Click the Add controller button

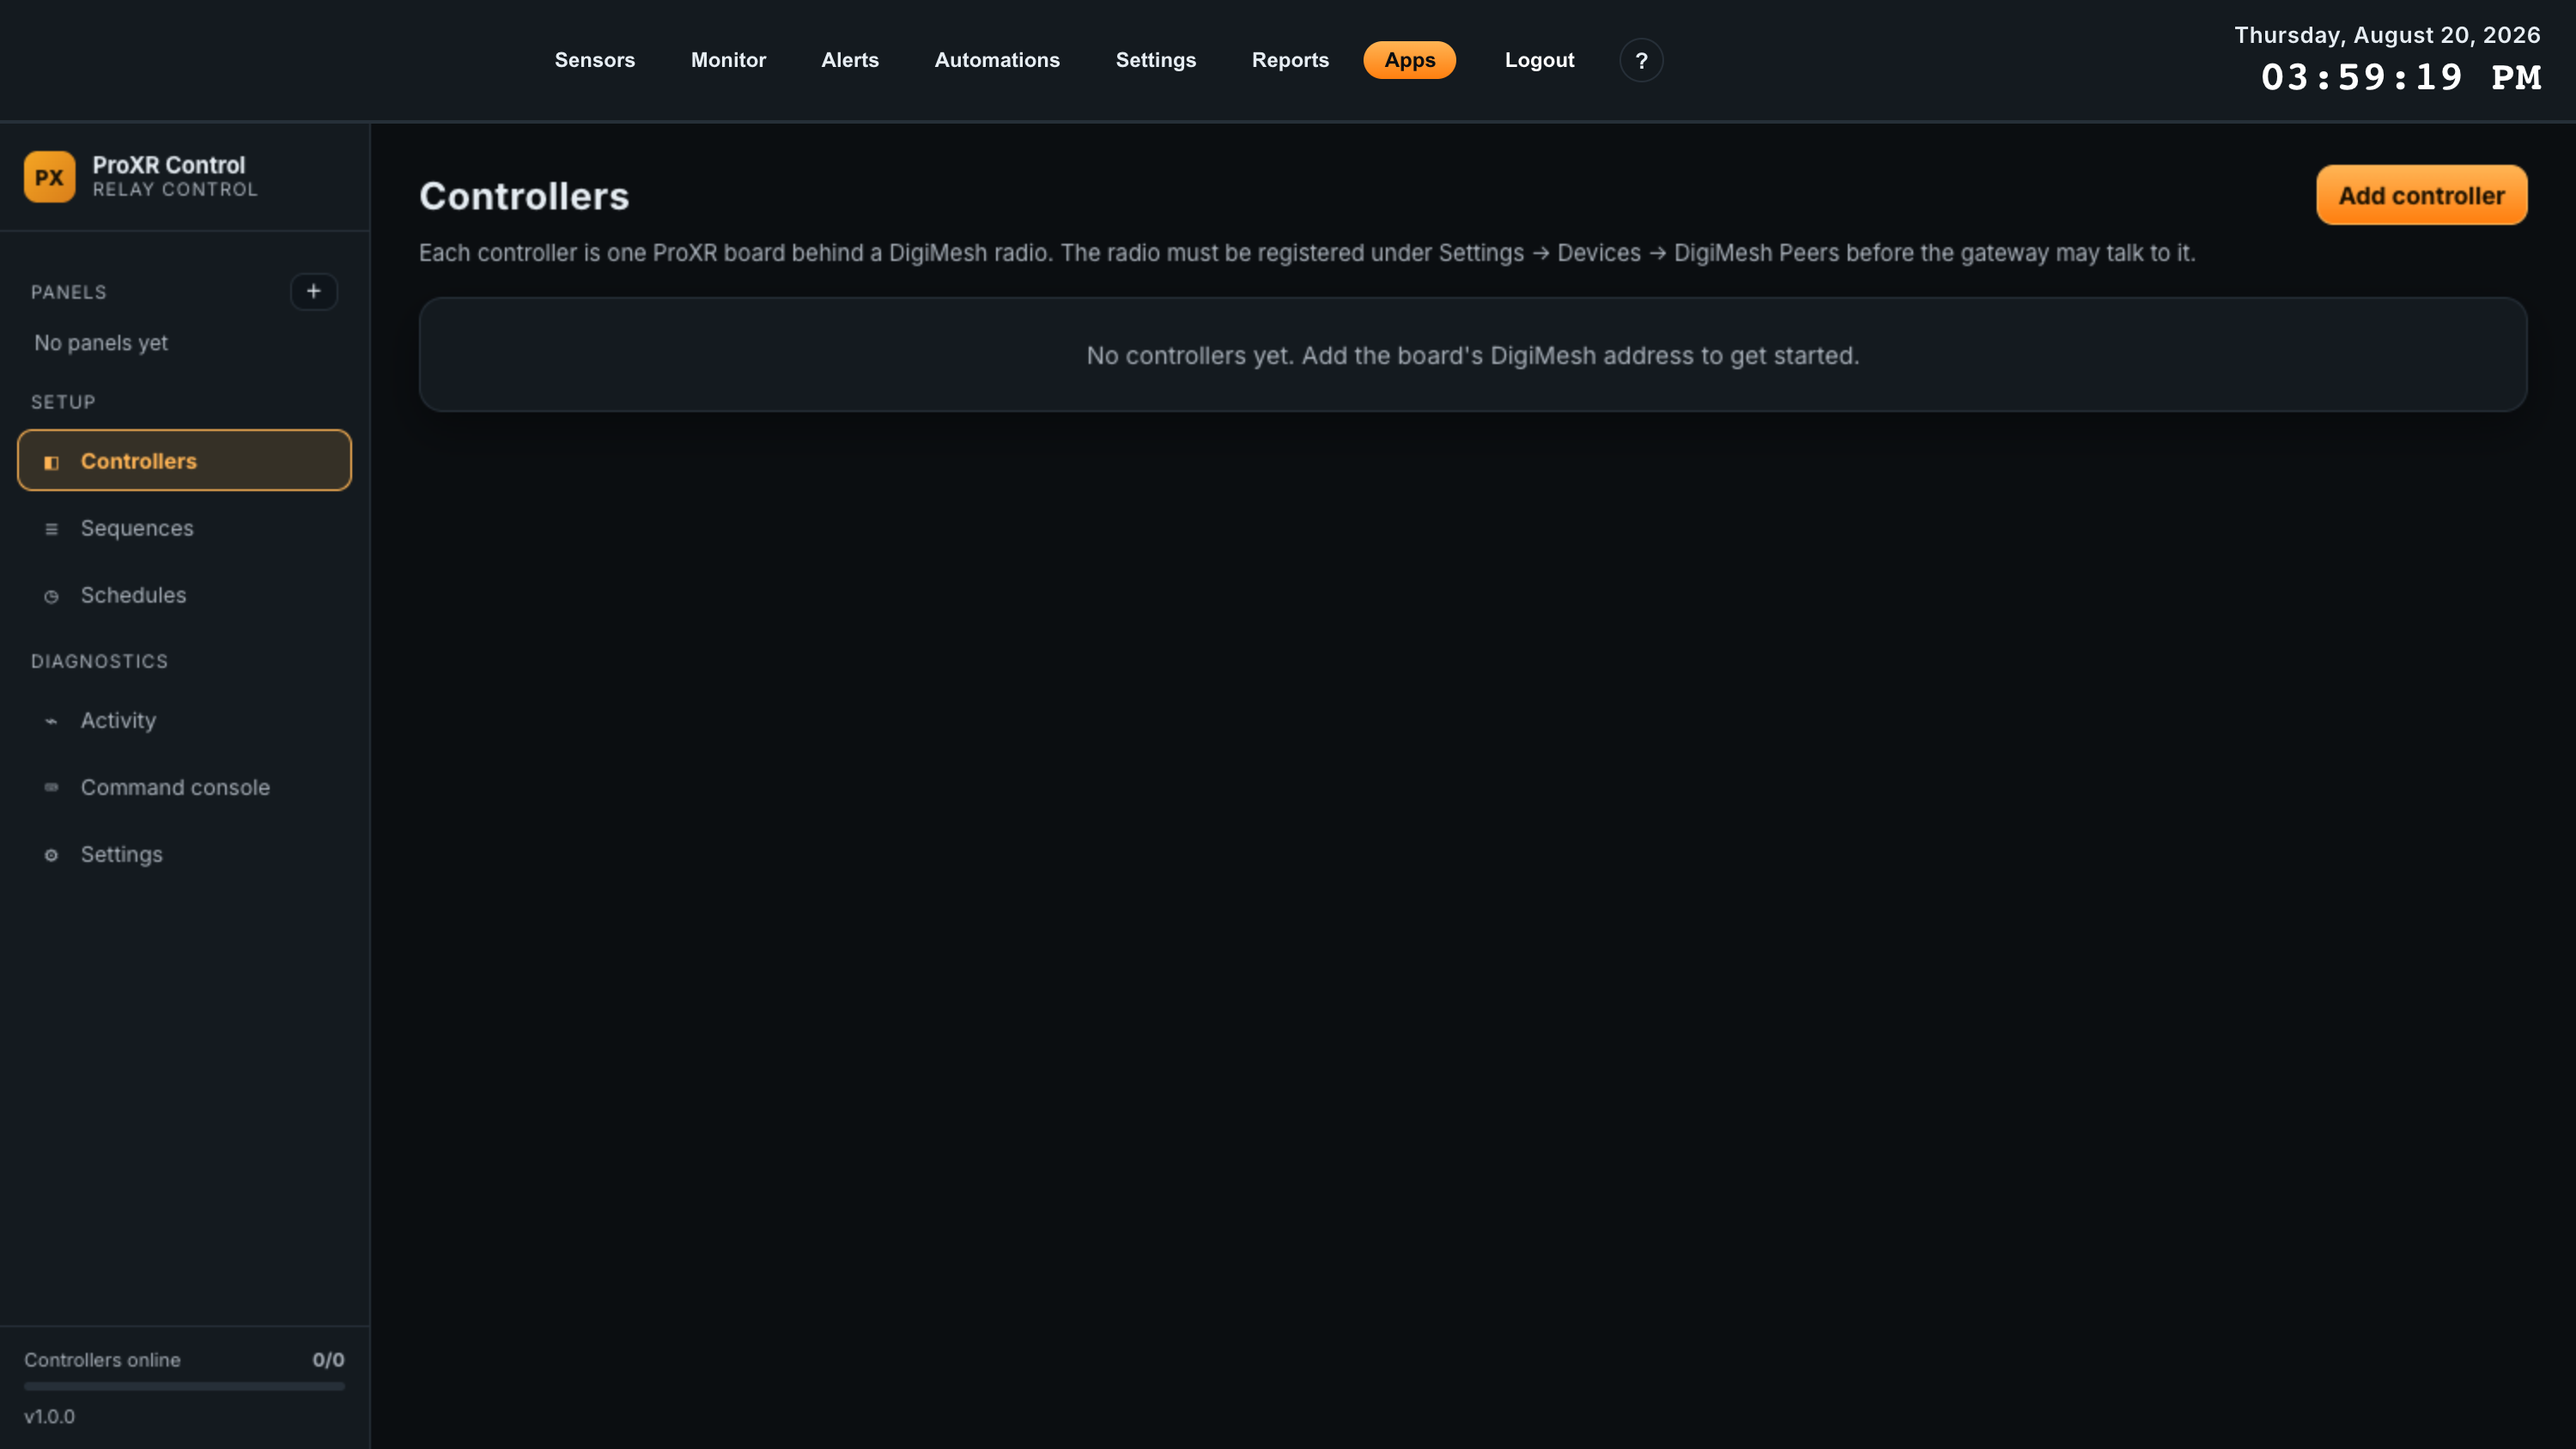[2422, 195]
